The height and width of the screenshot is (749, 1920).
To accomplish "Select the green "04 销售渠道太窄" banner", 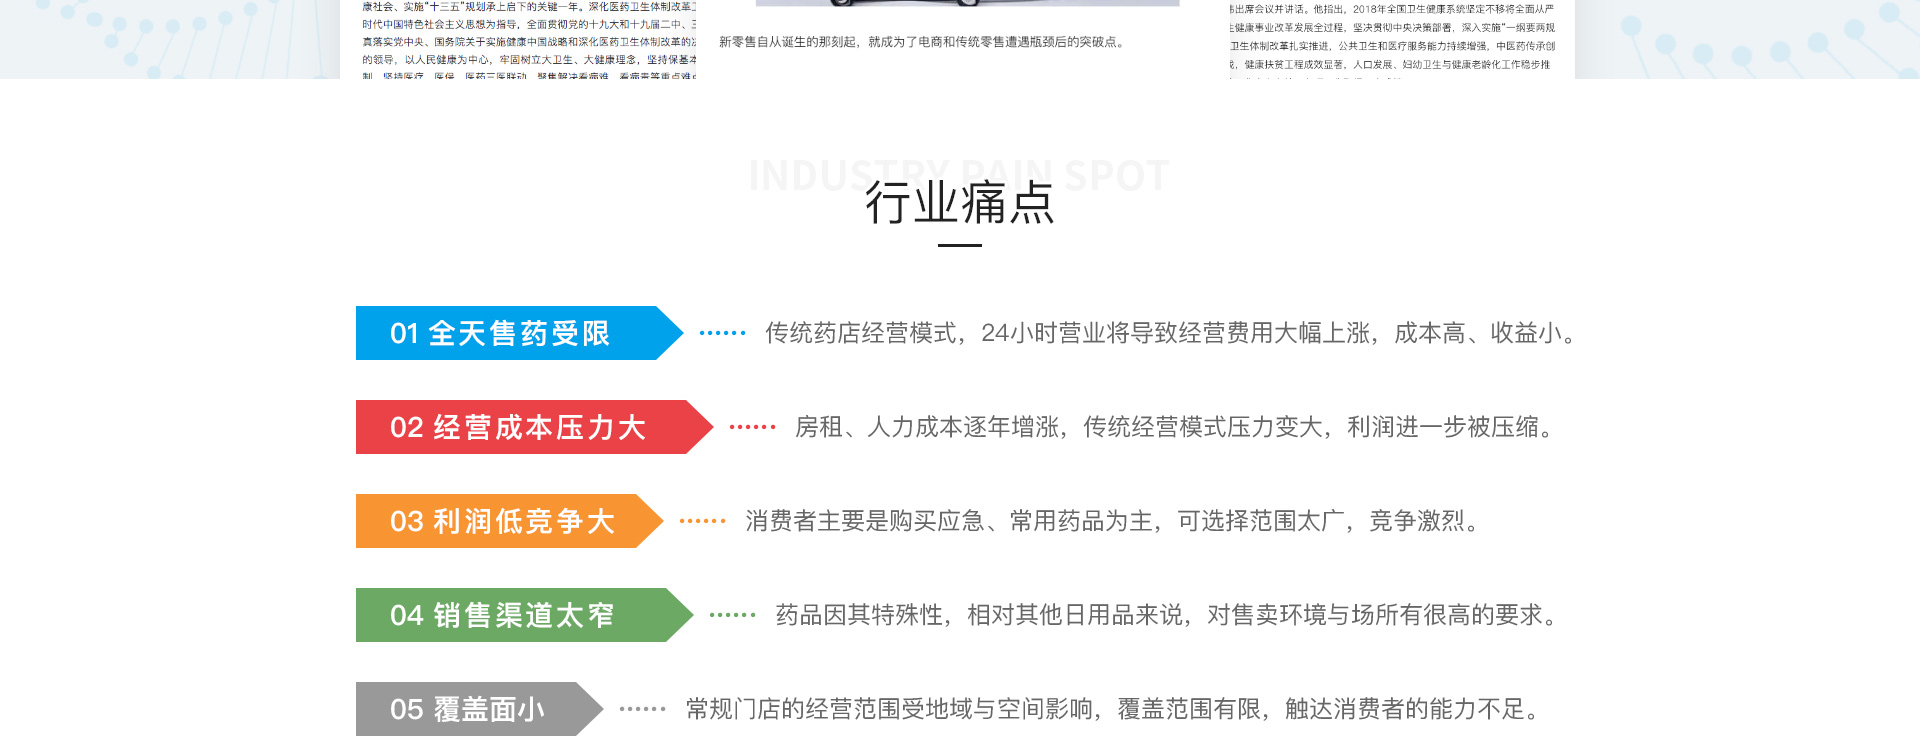I will pos(515,615).
